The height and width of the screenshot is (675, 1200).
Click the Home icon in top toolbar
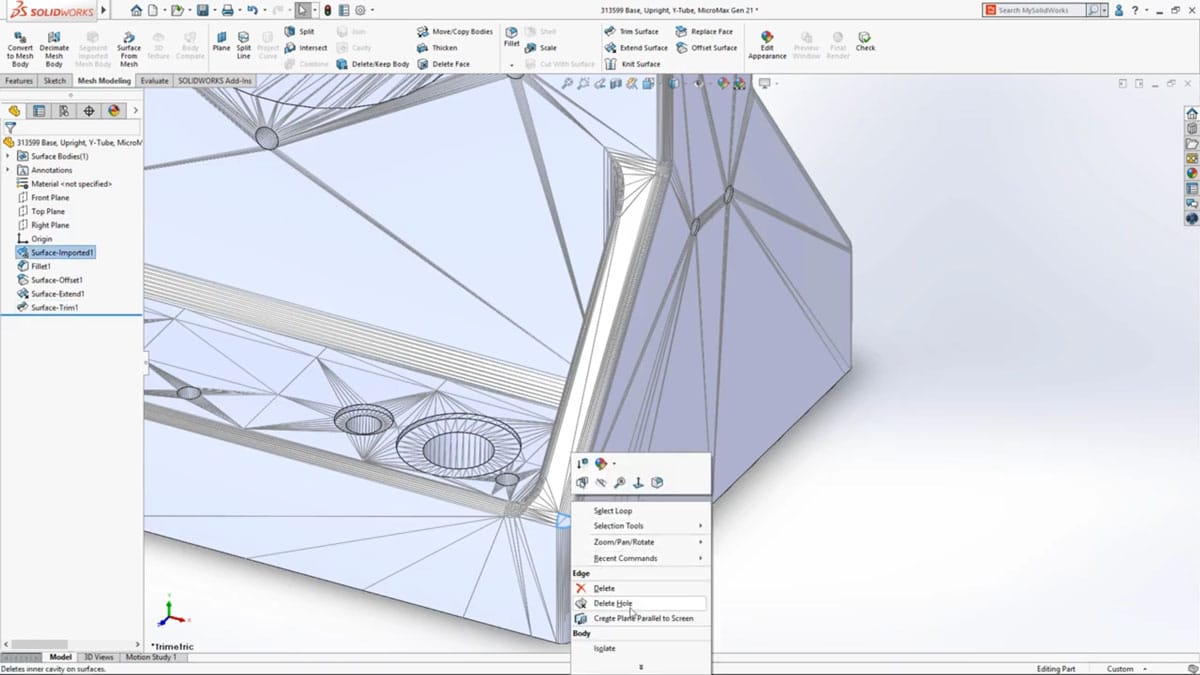point(136,10)
